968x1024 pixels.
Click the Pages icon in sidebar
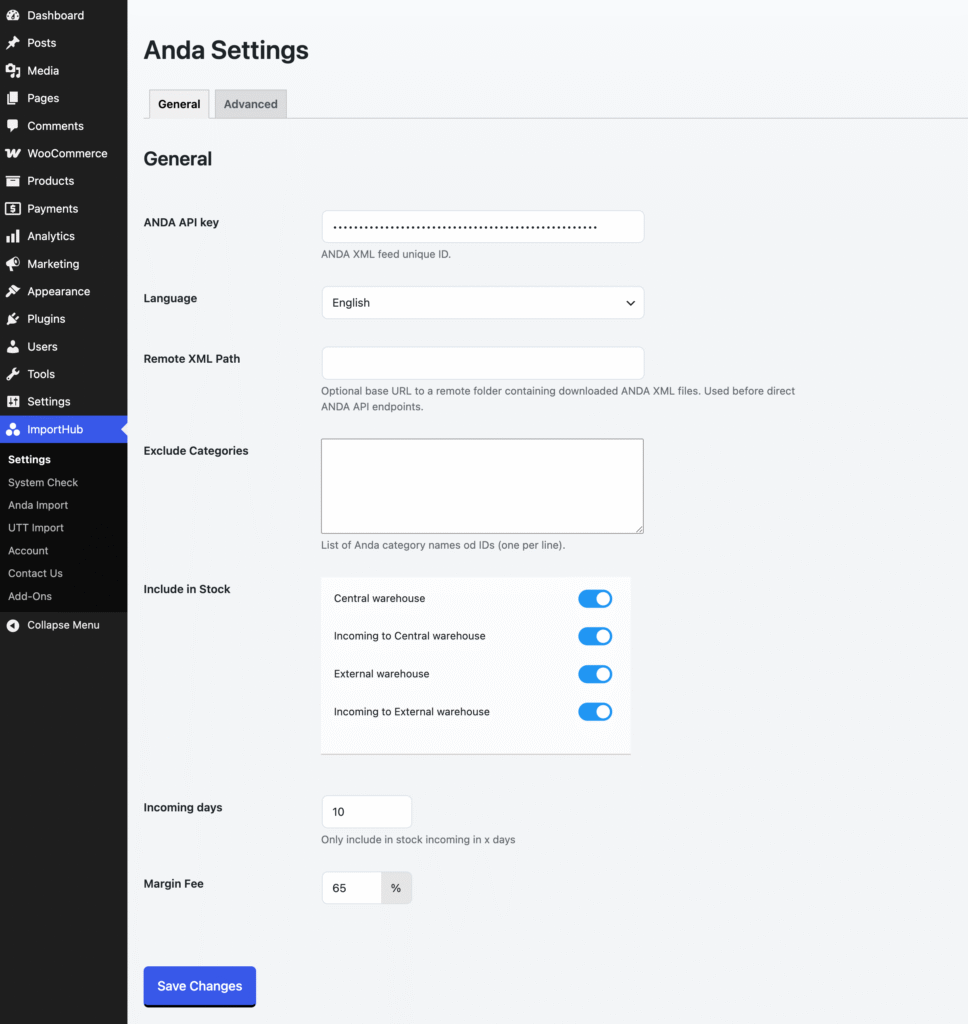coord(12,98)
